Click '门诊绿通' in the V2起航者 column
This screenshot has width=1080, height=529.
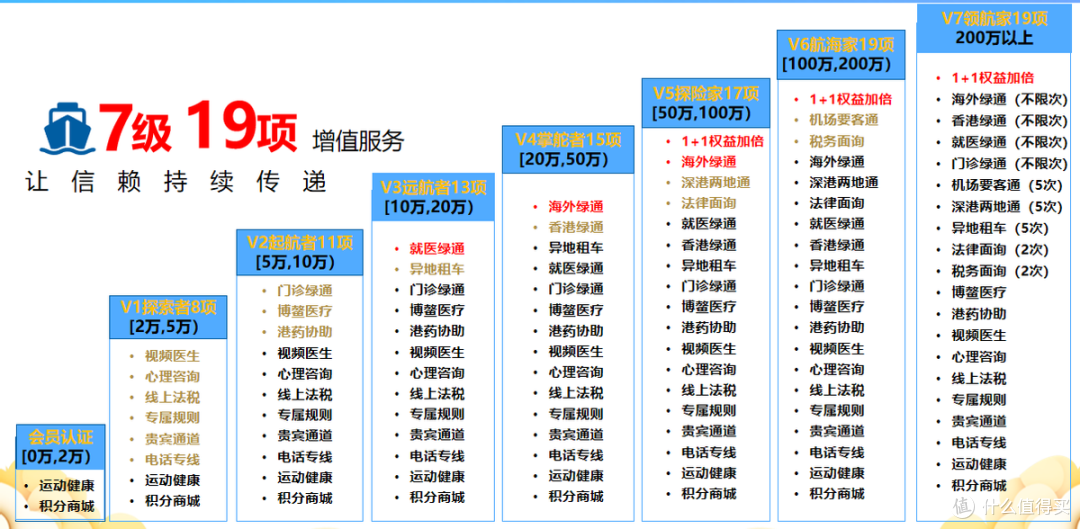tap(304, 291)
